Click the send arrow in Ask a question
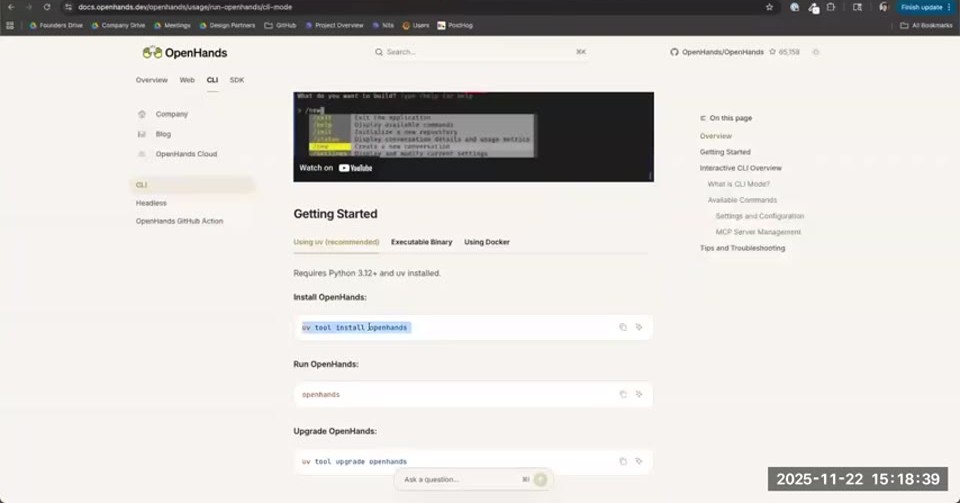Viewport: 960px width, 503px height. click(540, 479)
